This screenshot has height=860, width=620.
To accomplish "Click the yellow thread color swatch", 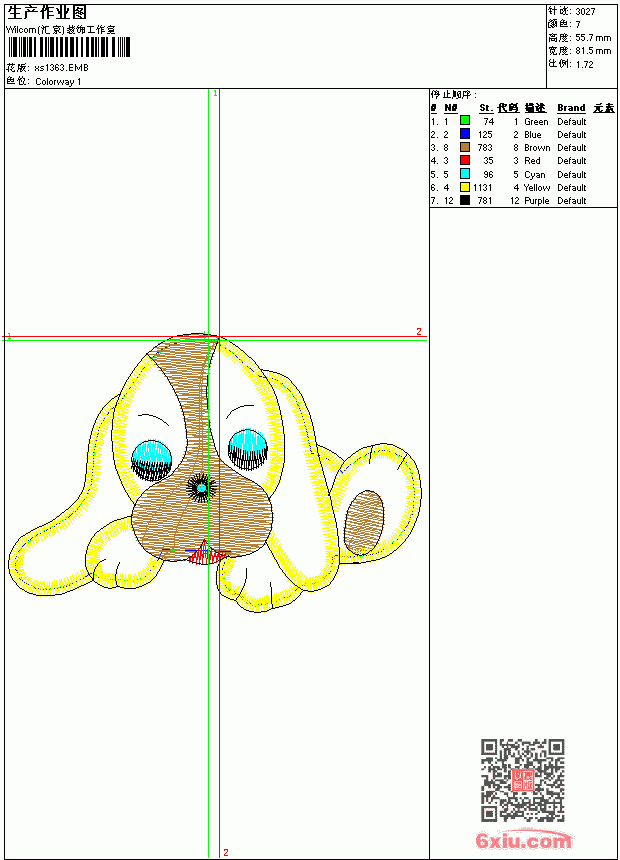I will click(465, 187).
